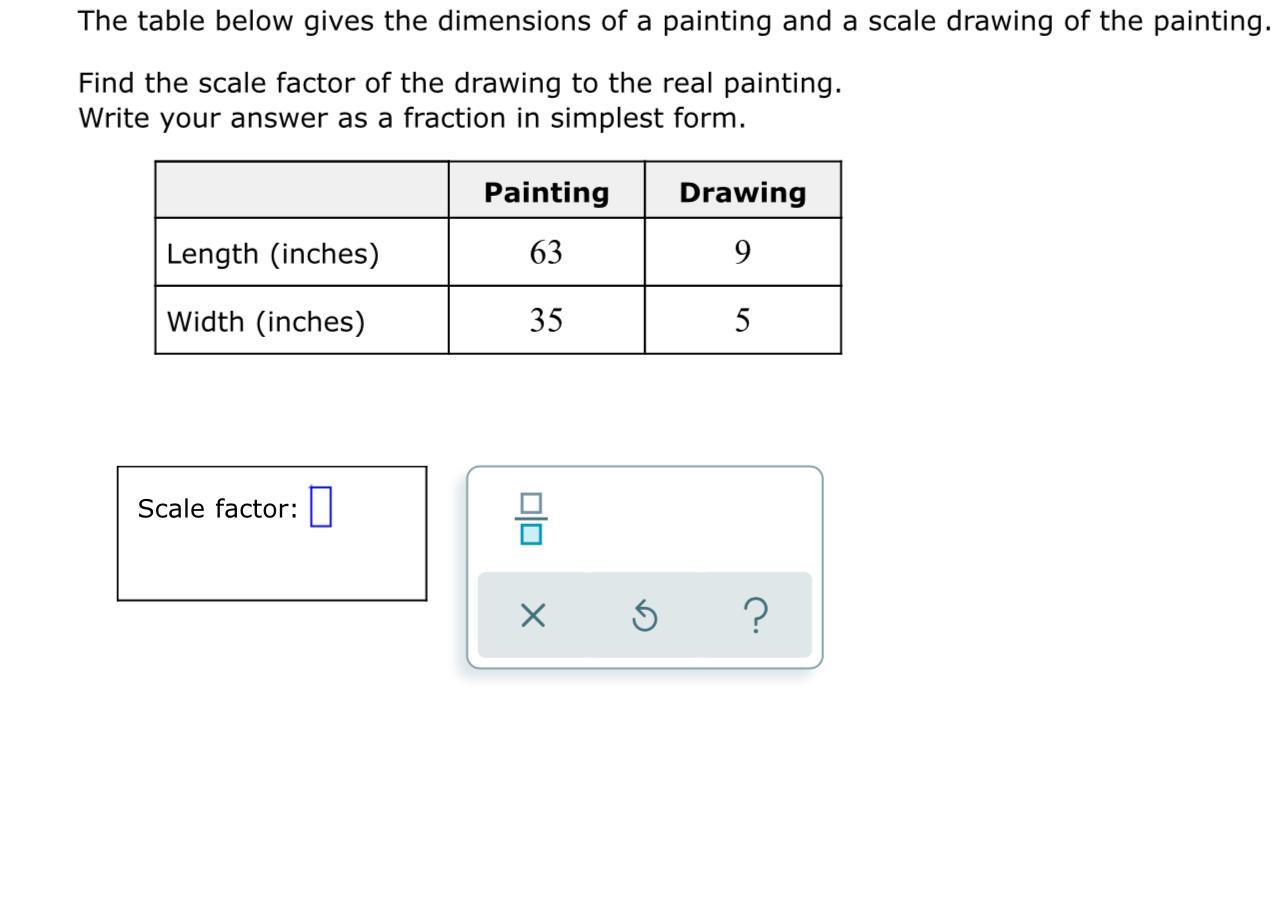Clear the answer with X button
Viewport: 1273px width, 901px height.
(x=533, y=616)
